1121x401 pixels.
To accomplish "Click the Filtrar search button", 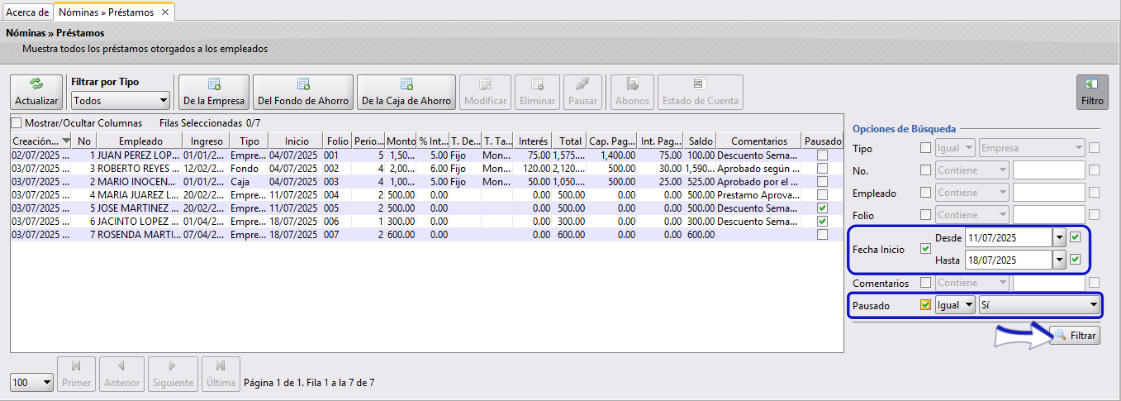I will pyautogui.click(x=1076, y=335).
